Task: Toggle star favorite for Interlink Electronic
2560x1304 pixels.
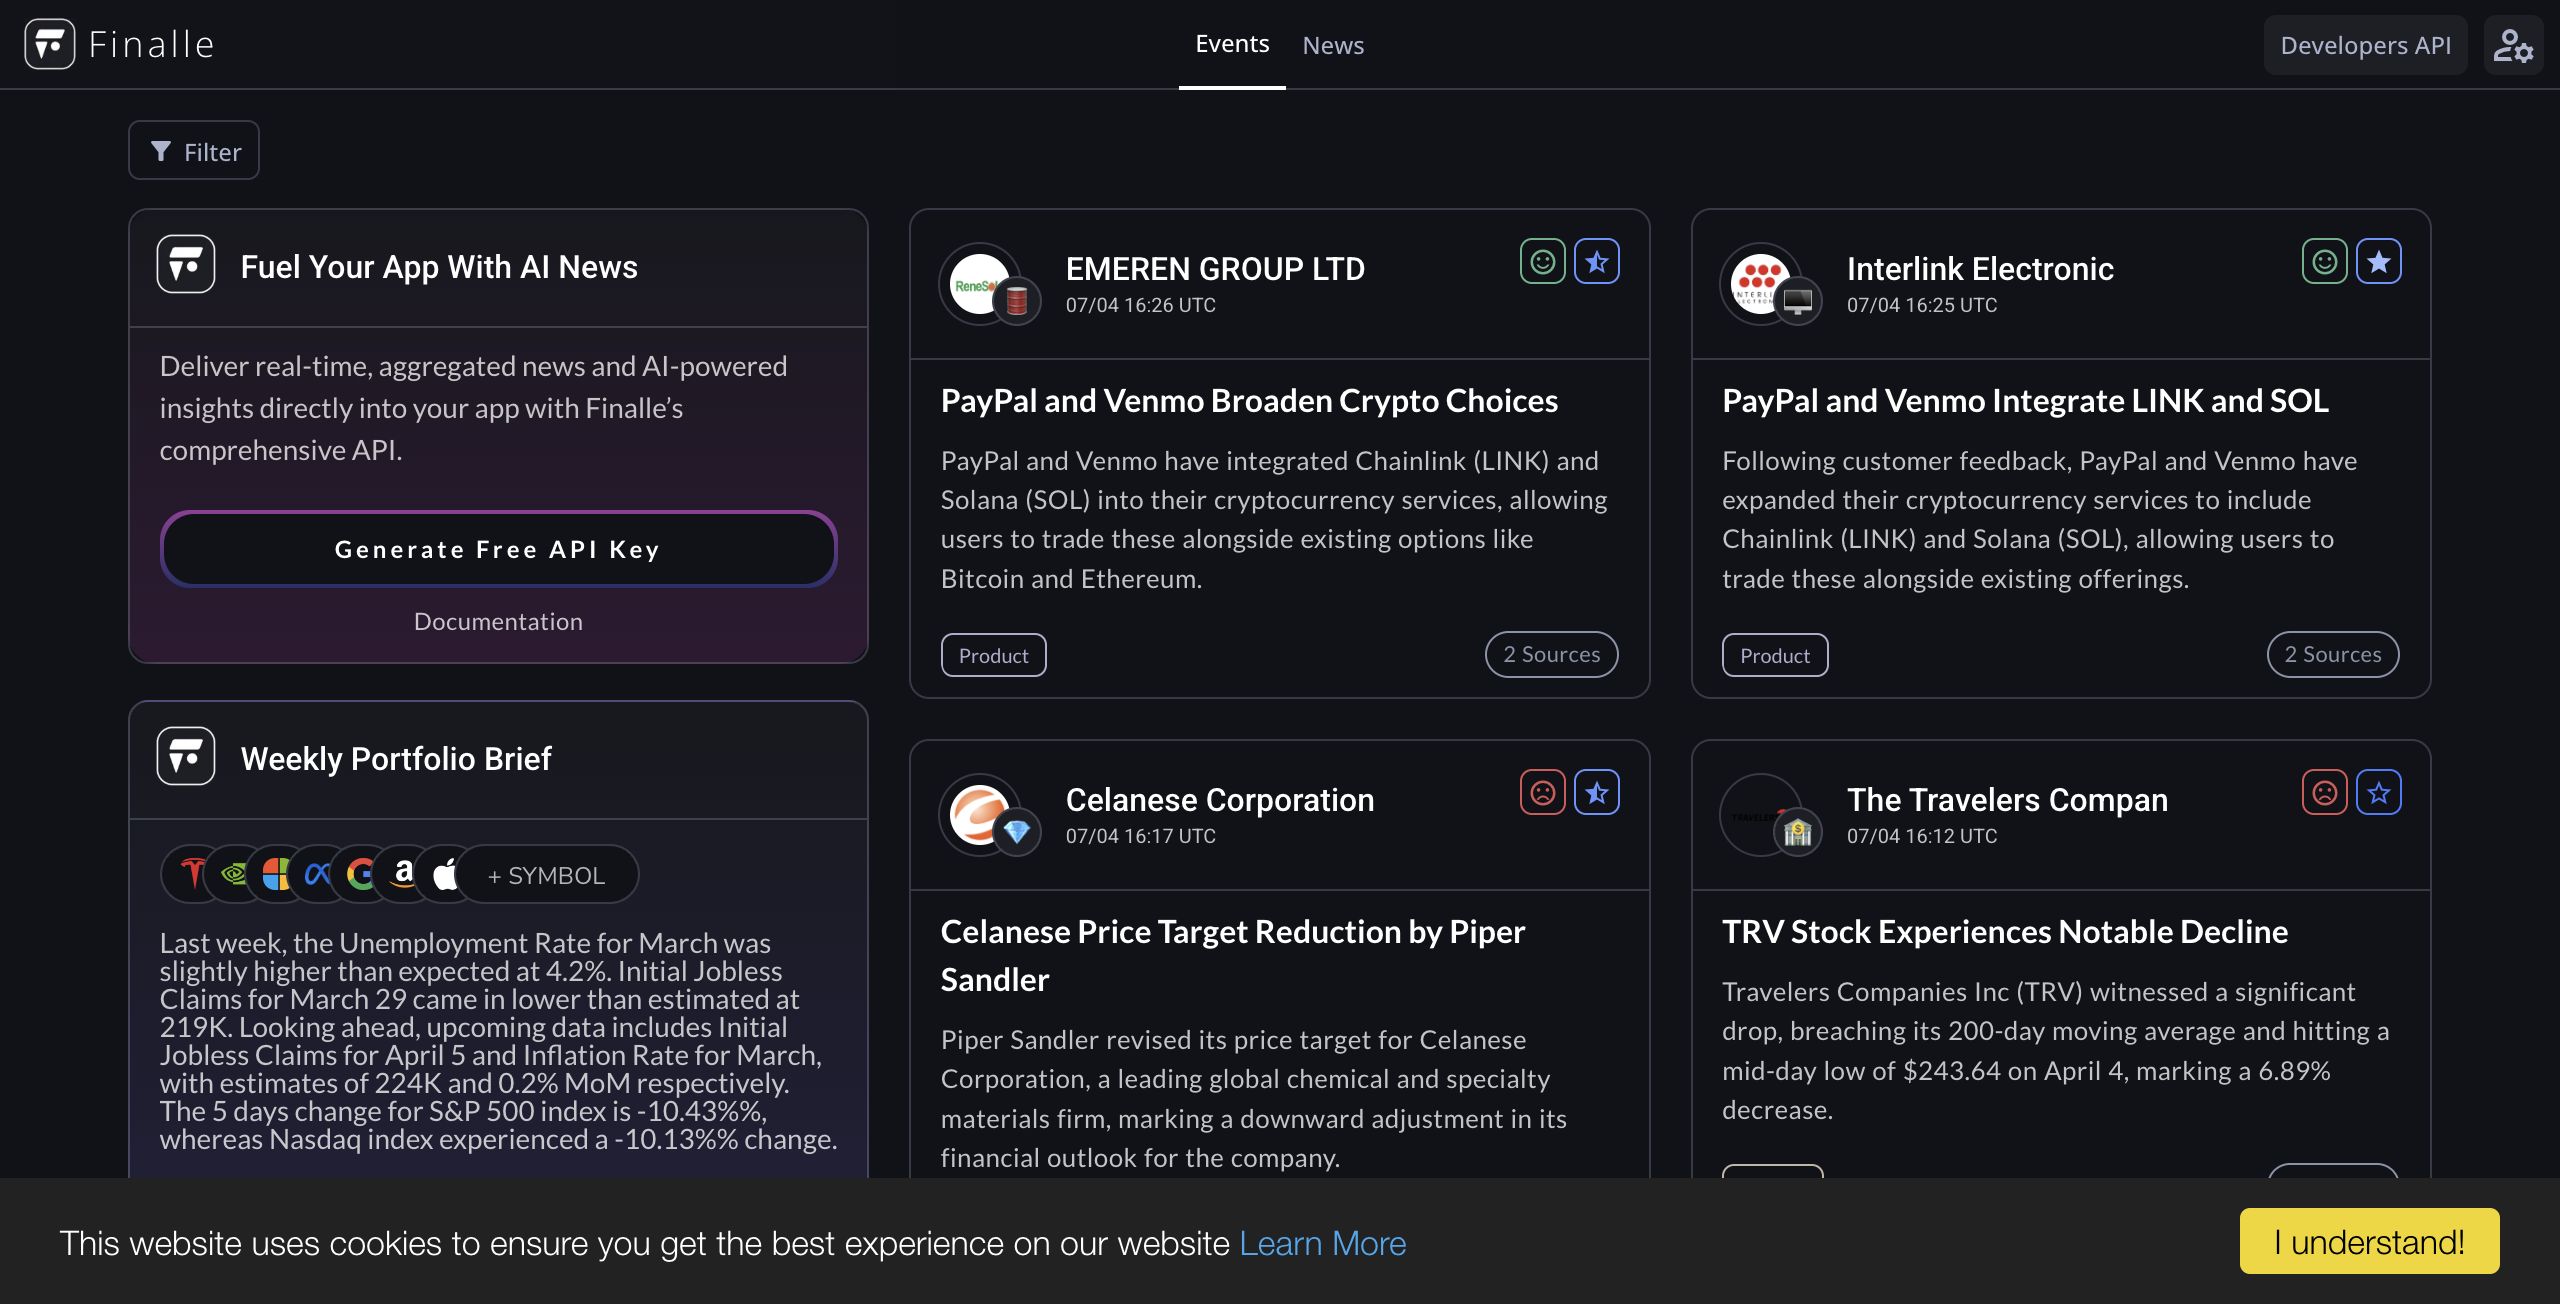Action: pyautogui.click(x=2378, y=262)
